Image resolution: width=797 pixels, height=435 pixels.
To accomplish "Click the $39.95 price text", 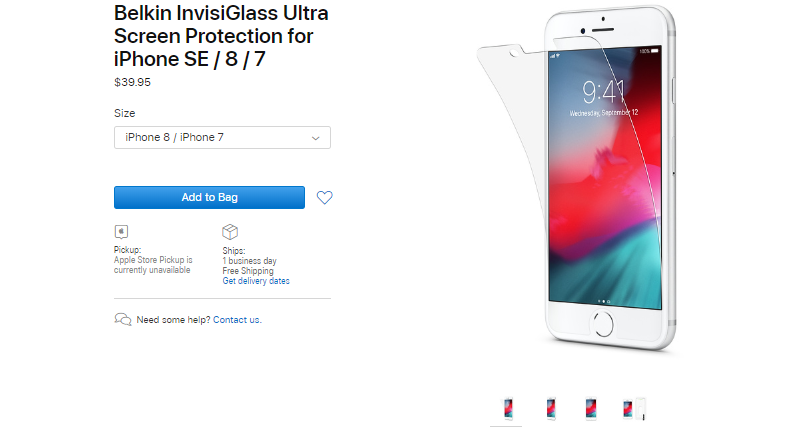I will point(132,82).
